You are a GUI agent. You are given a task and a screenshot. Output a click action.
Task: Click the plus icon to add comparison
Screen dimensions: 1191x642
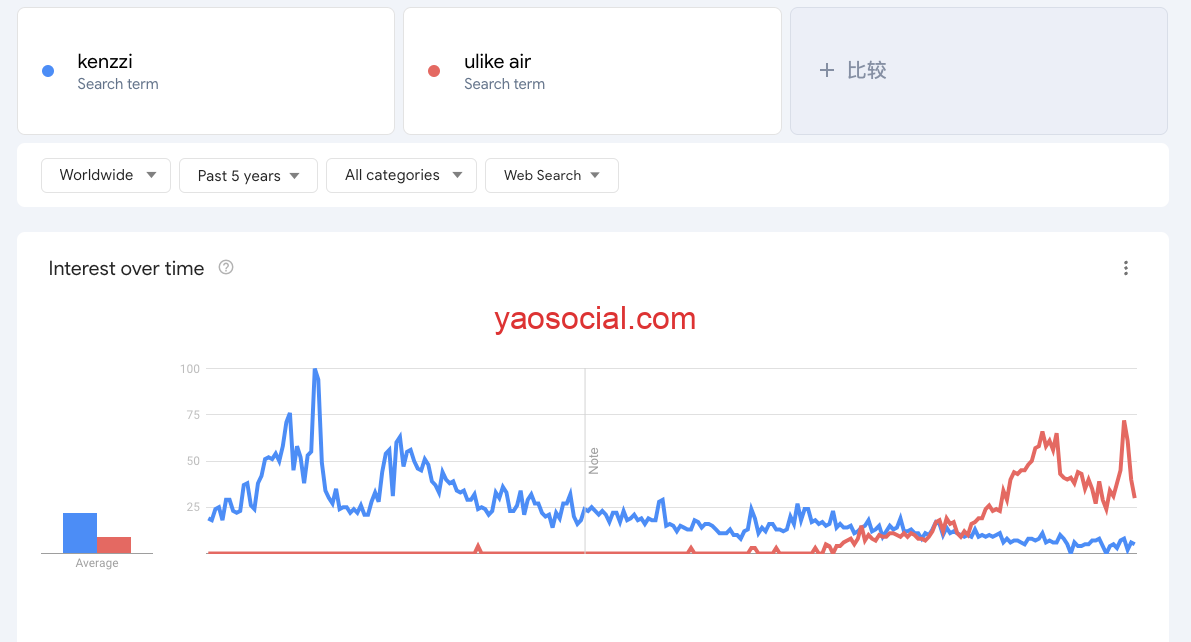(x=827, y=70)
